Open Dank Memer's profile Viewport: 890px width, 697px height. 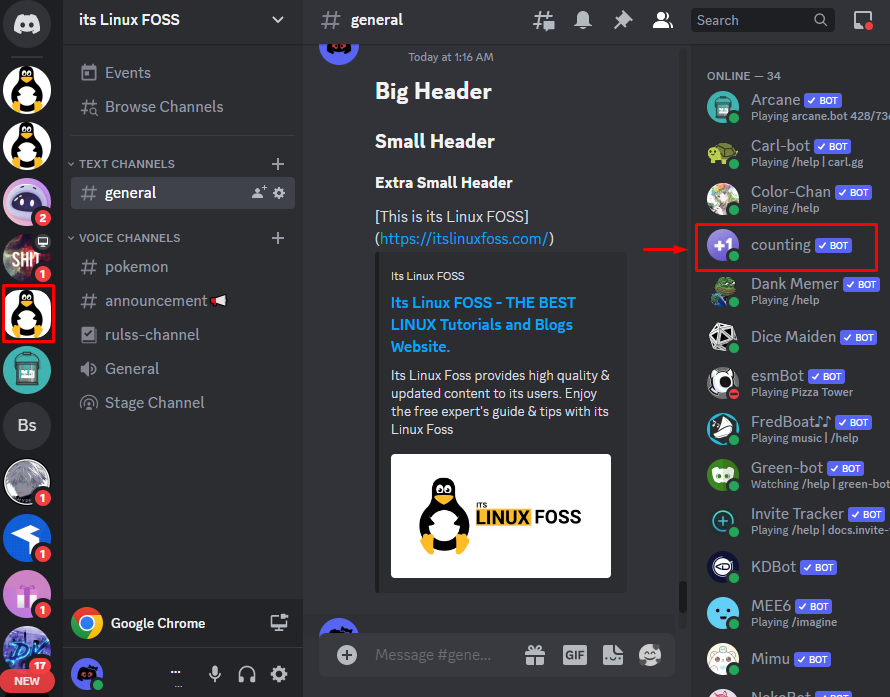795,291
